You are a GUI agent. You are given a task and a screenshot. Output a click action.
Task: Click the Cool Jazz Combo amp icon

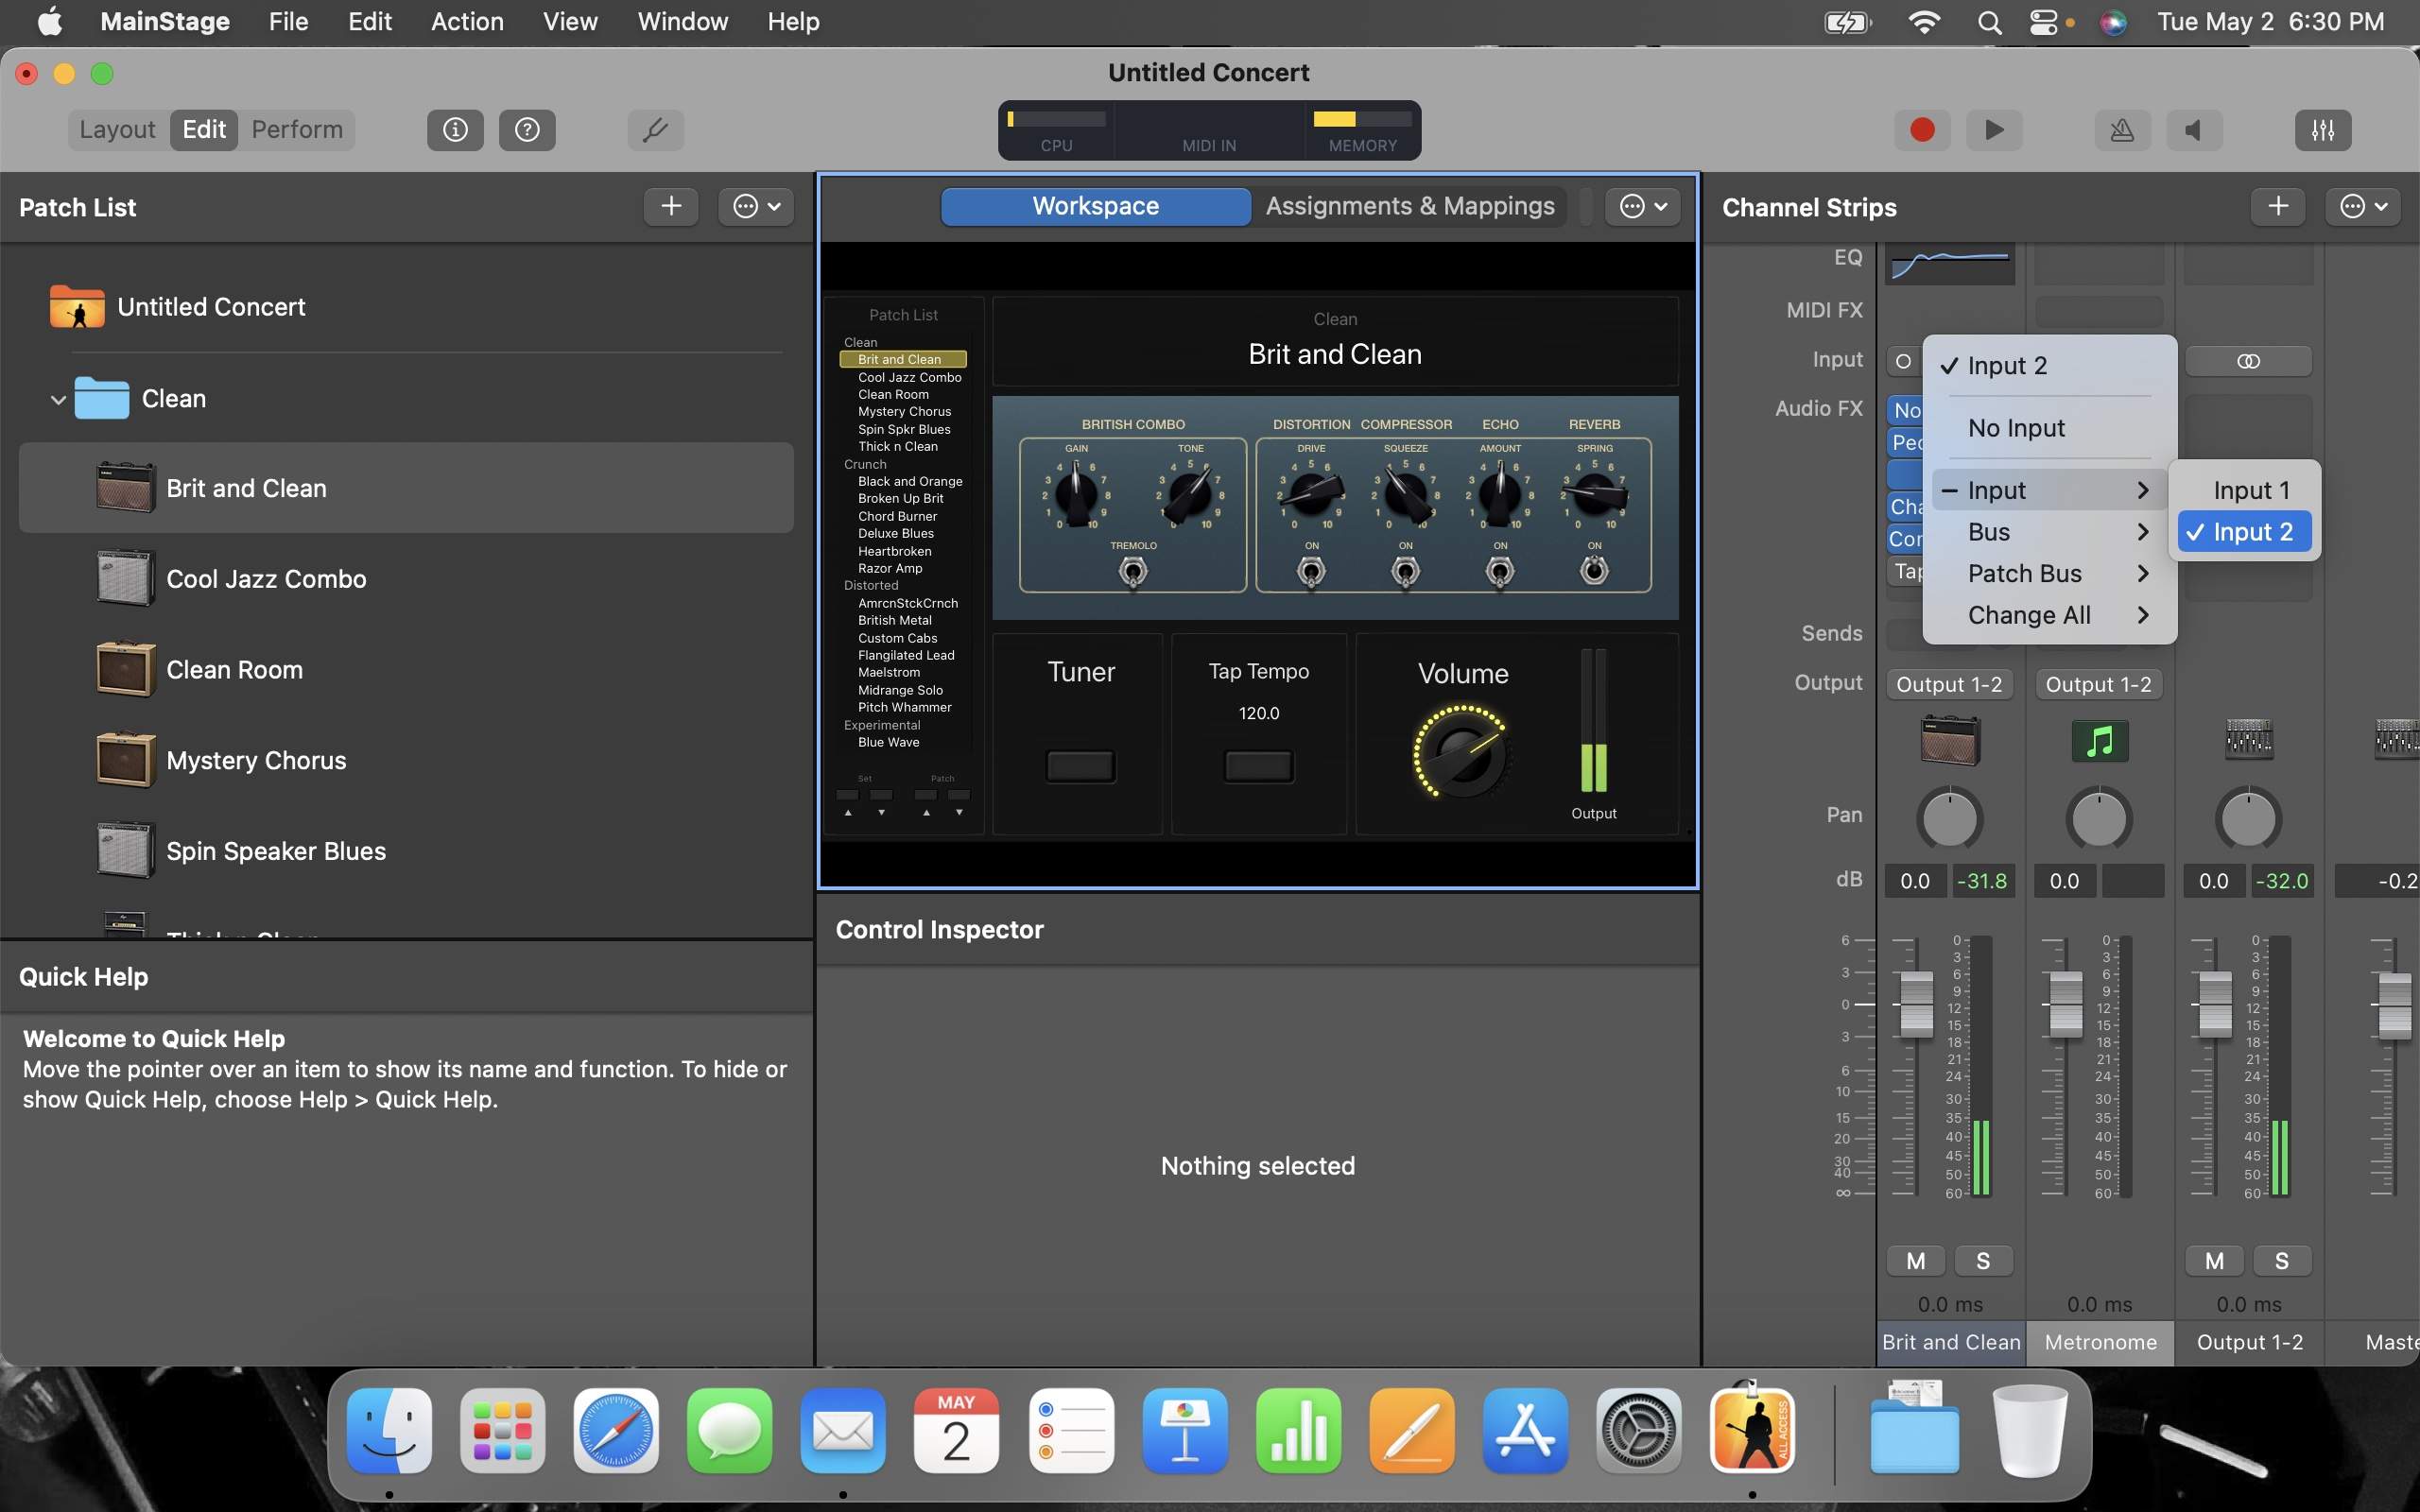click(125, 579)
